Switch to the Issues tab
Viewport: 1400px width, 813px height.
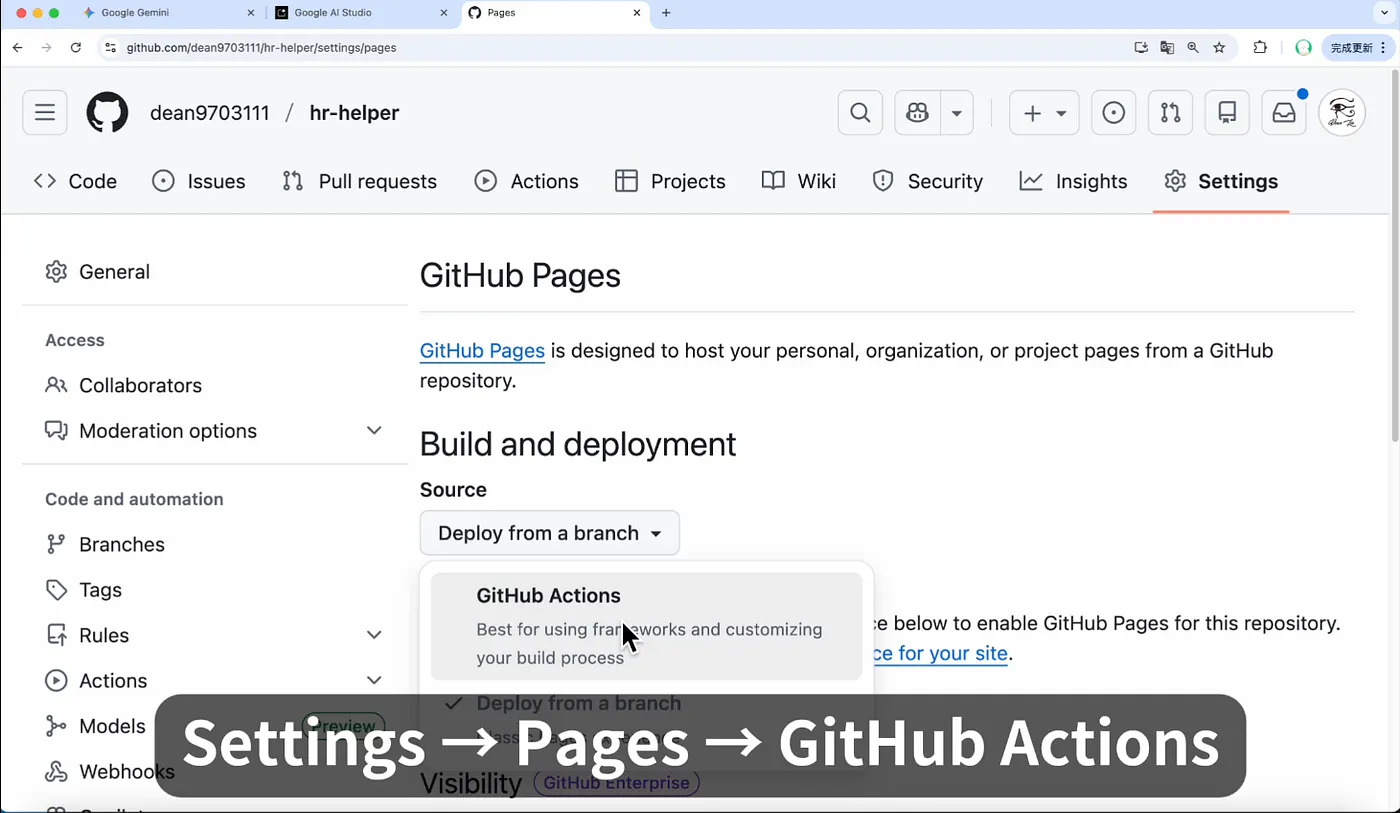coord(198,181)
